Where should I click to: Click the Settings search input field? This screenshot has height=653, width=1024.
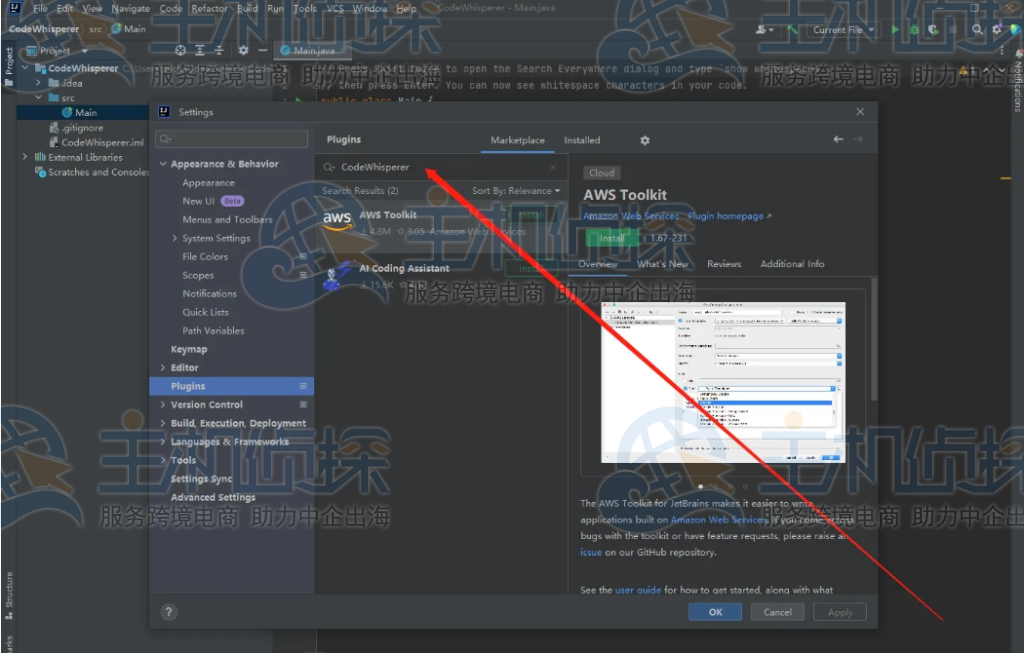click(x=232, y=139)
